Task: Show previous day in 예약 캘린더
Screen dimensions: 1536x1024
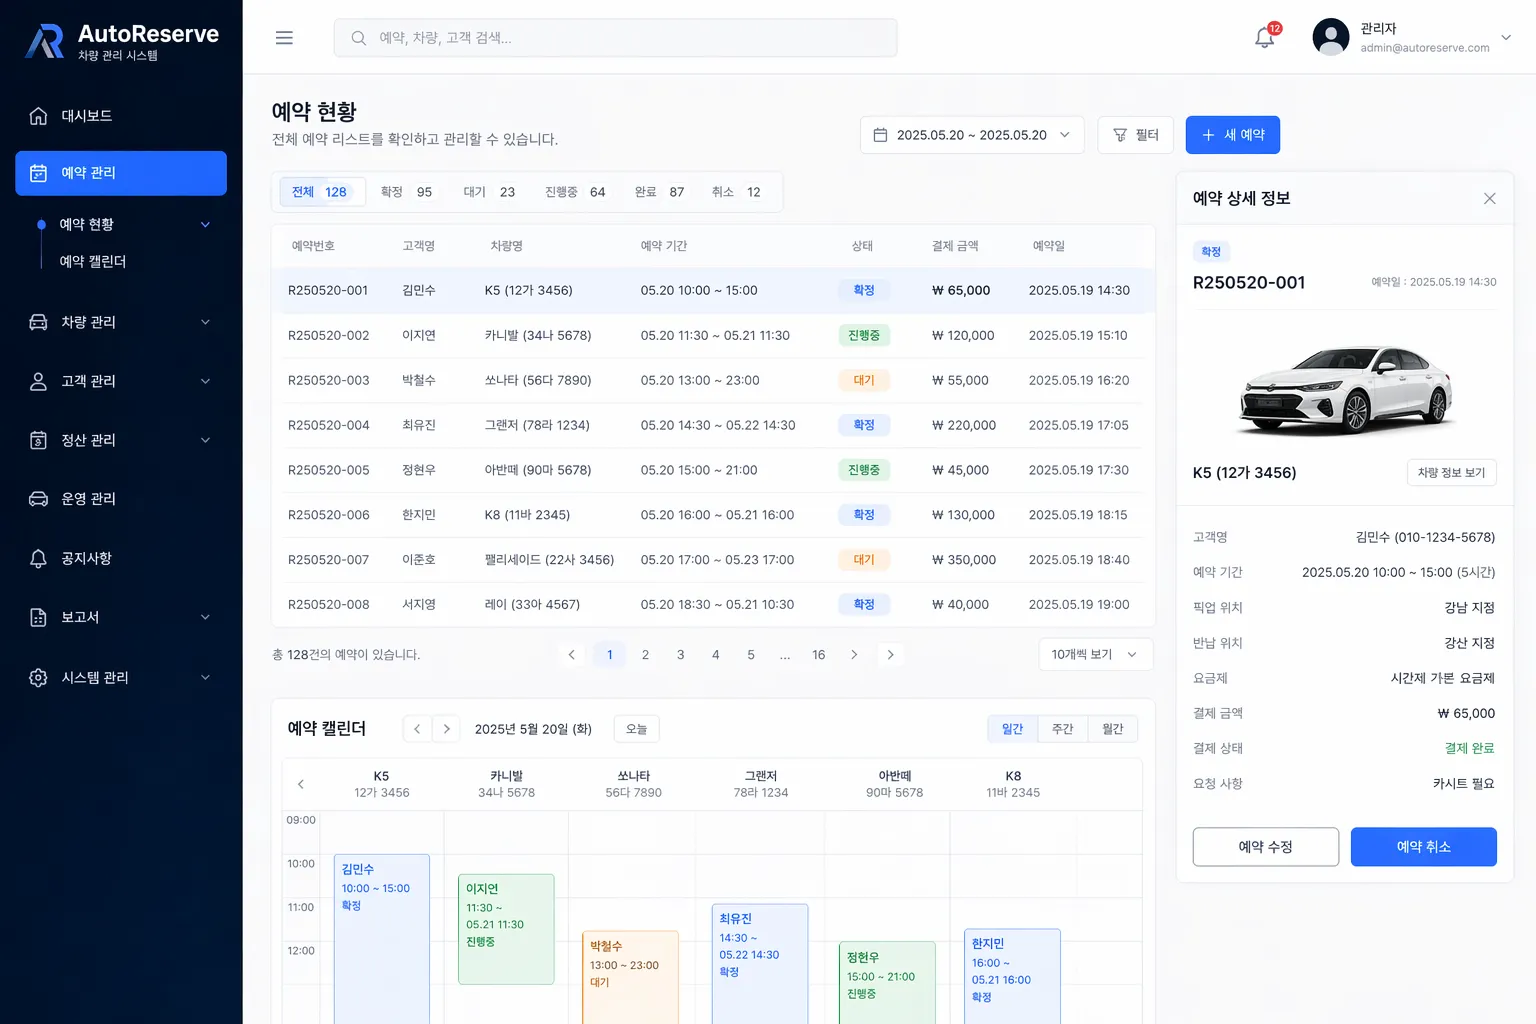Action: [x=417, y=729]
